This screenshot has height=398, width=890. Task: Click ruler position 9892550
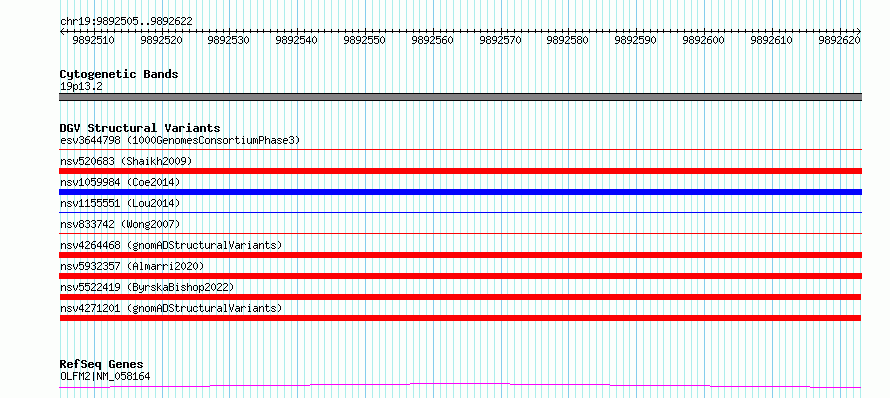pos(365,40)
